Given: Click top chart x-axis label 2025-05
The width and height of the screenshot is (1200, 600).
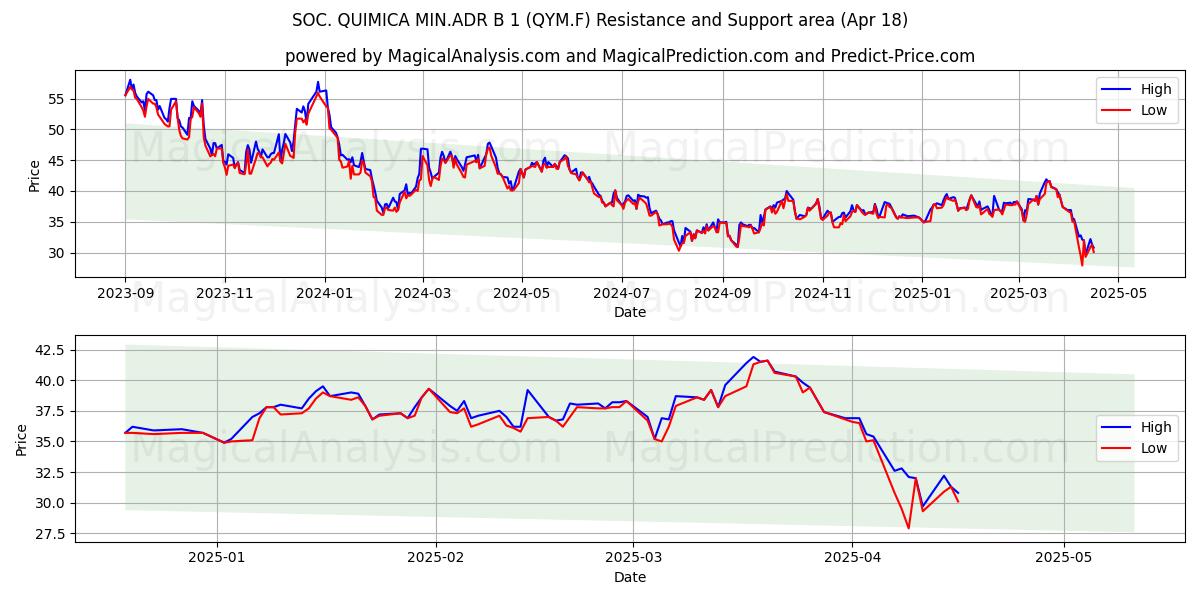Looking at the screenshot, I should (1119, 295).
